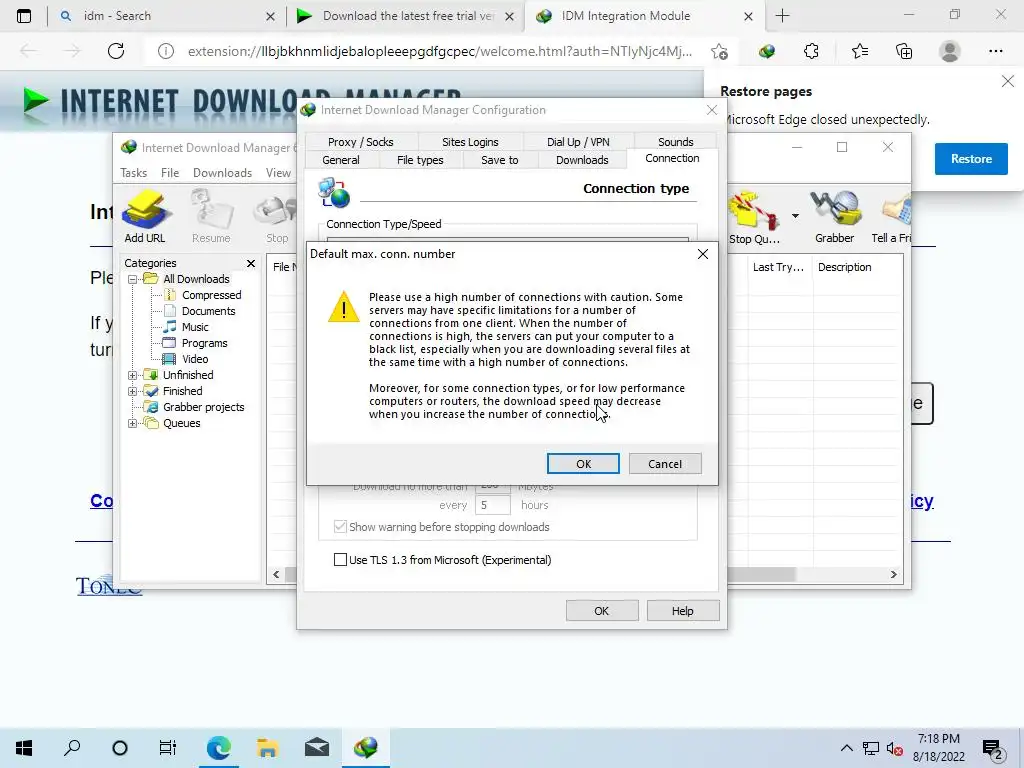The width and height of the screenshot is (1024, 768).
Task: Close the Categories panel
Action: (251, 263)
